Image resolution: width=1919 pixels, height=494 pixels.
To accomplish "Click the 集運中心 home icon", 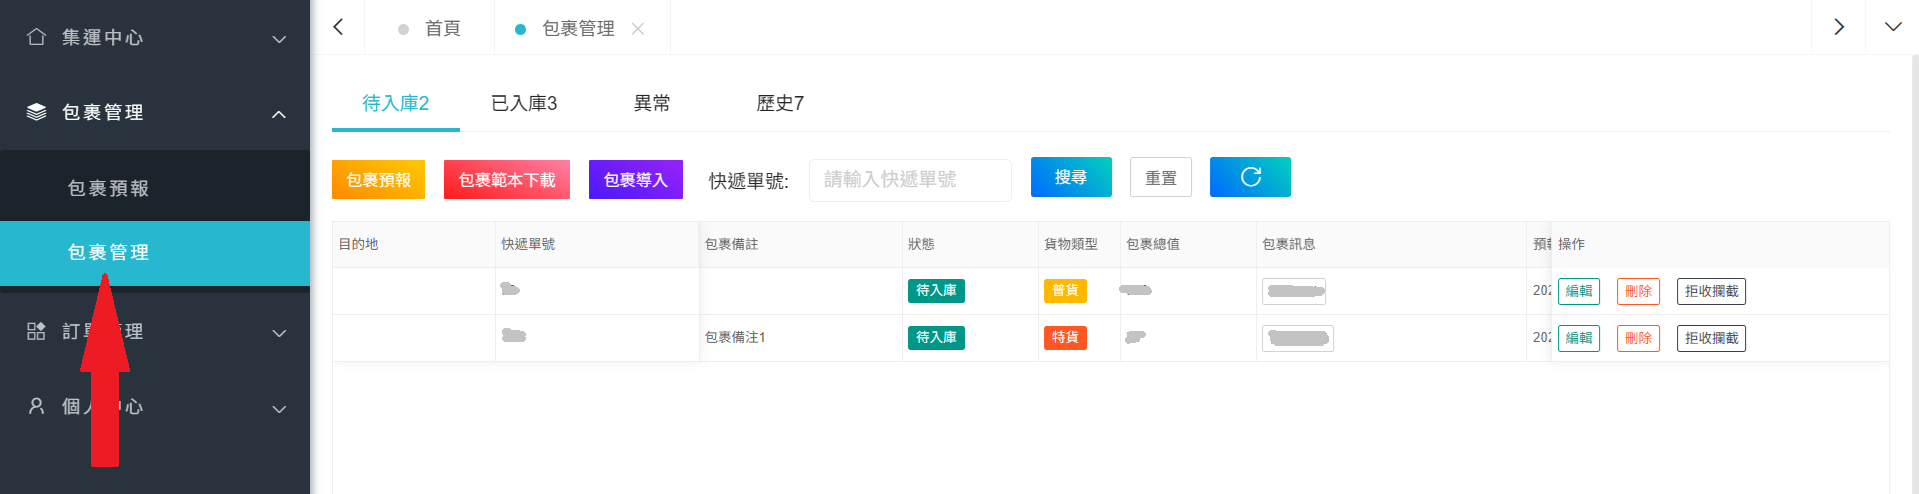I will [x=37, y=37].
